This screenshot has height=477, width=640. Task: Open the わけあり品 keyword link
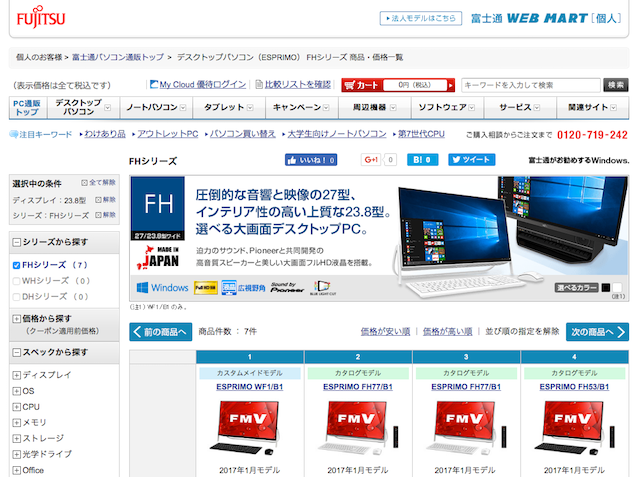(x=105, y=134)
